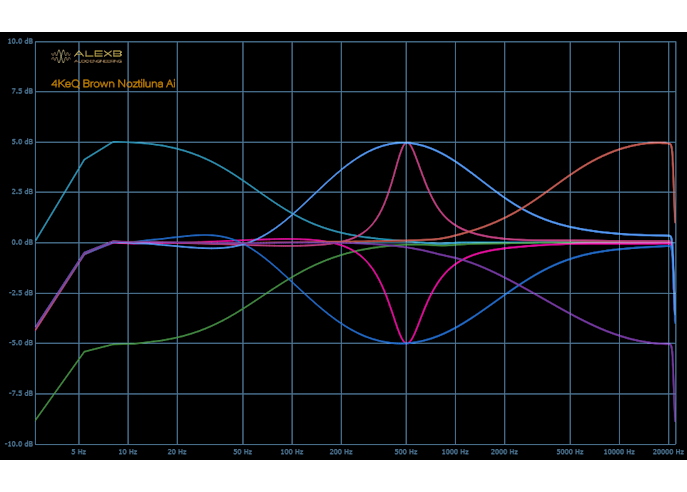
Task: Click the 1000 Hz frequency label
Action: coord(455,453)
